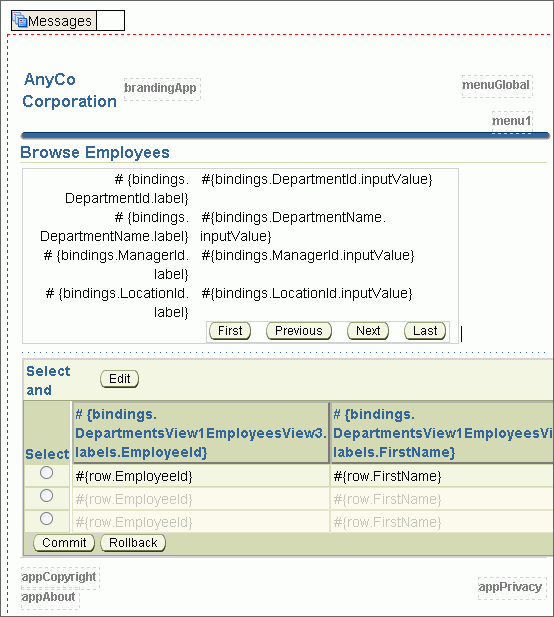Click the first #{row.EmployeeId} cell
This screenshot has width=554, height=617.
point(201,477)
